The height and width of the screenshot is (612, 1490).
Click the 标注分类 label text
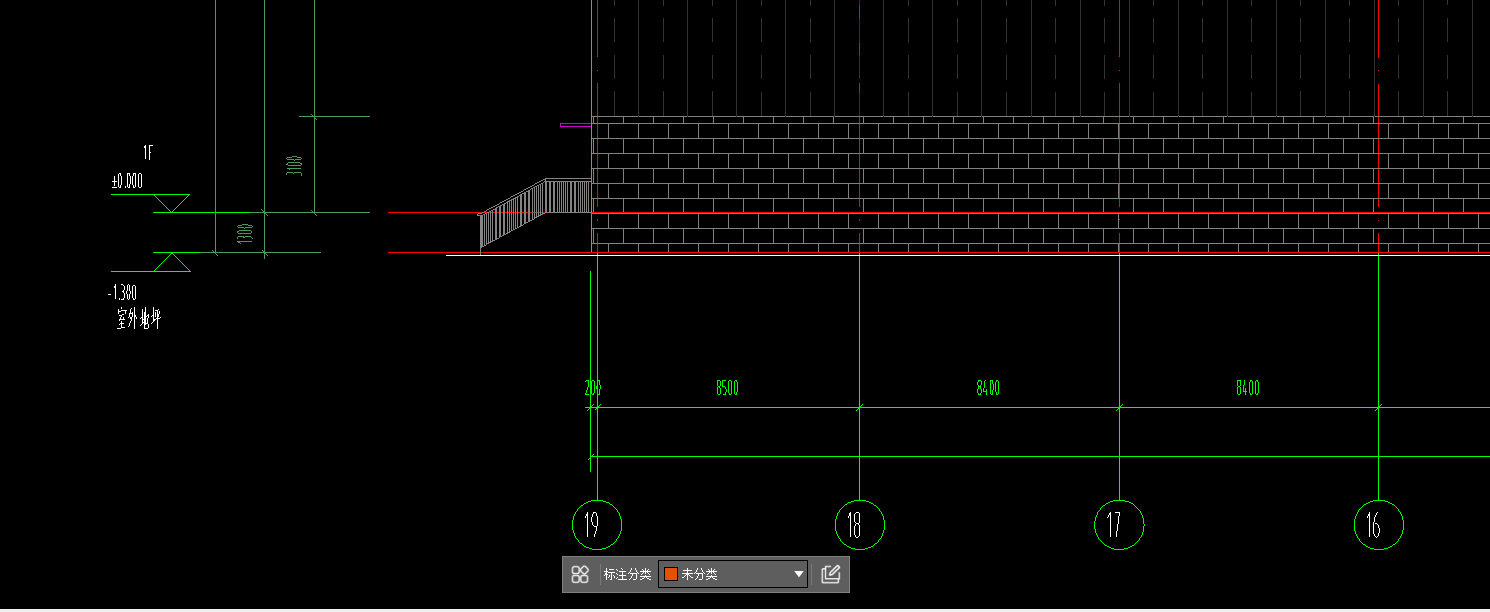(627, 575)
